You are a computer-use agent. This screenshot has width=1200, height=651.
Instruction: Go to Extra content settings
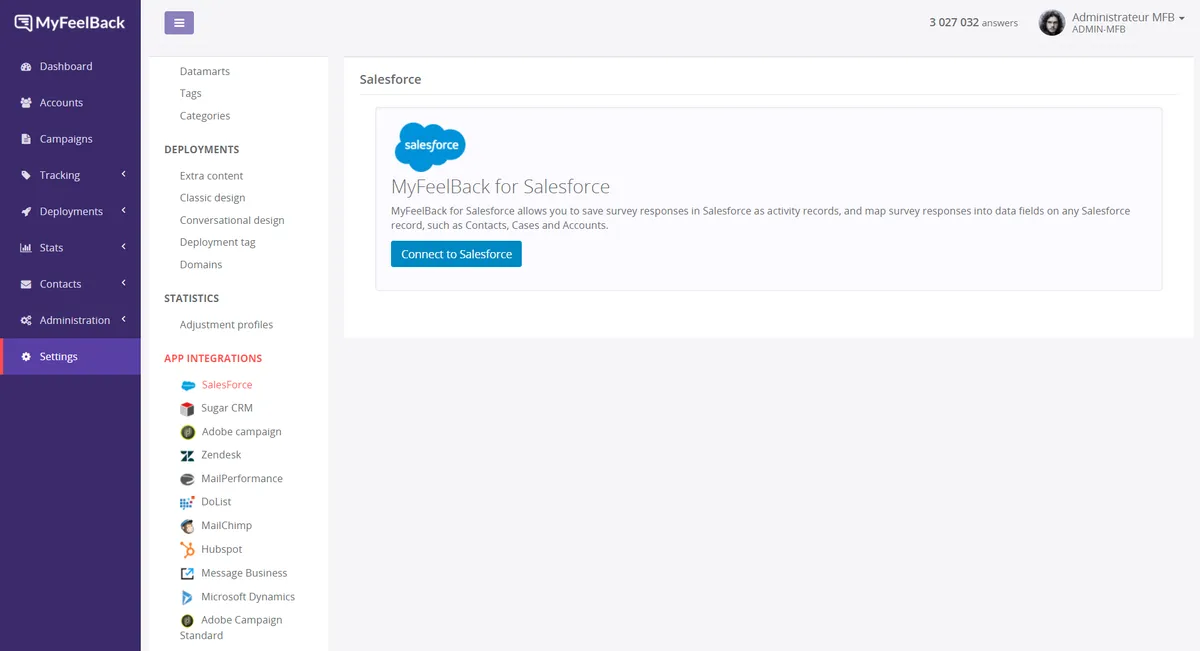tap(212, 176)
